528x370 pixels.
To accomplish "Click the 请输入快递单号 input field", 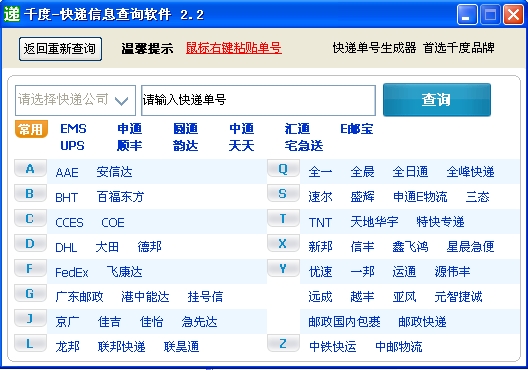I will (x=258, y=100).
